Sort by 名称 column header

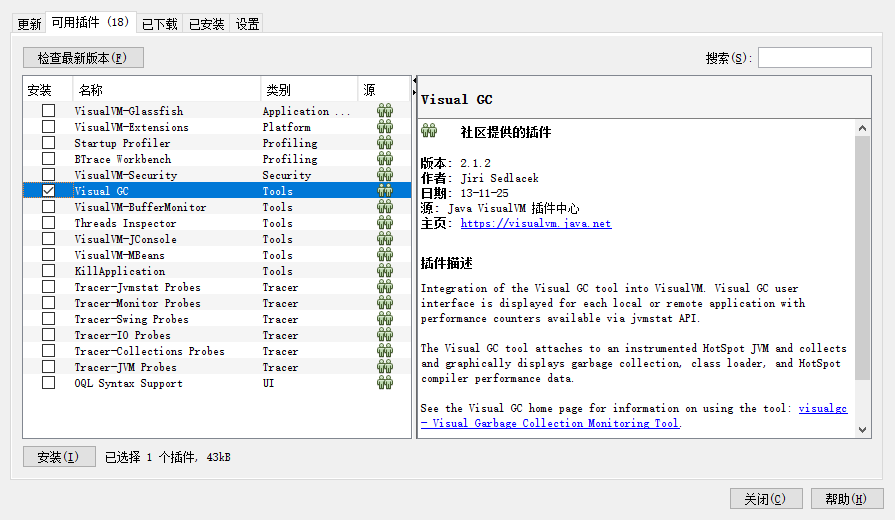167,90
